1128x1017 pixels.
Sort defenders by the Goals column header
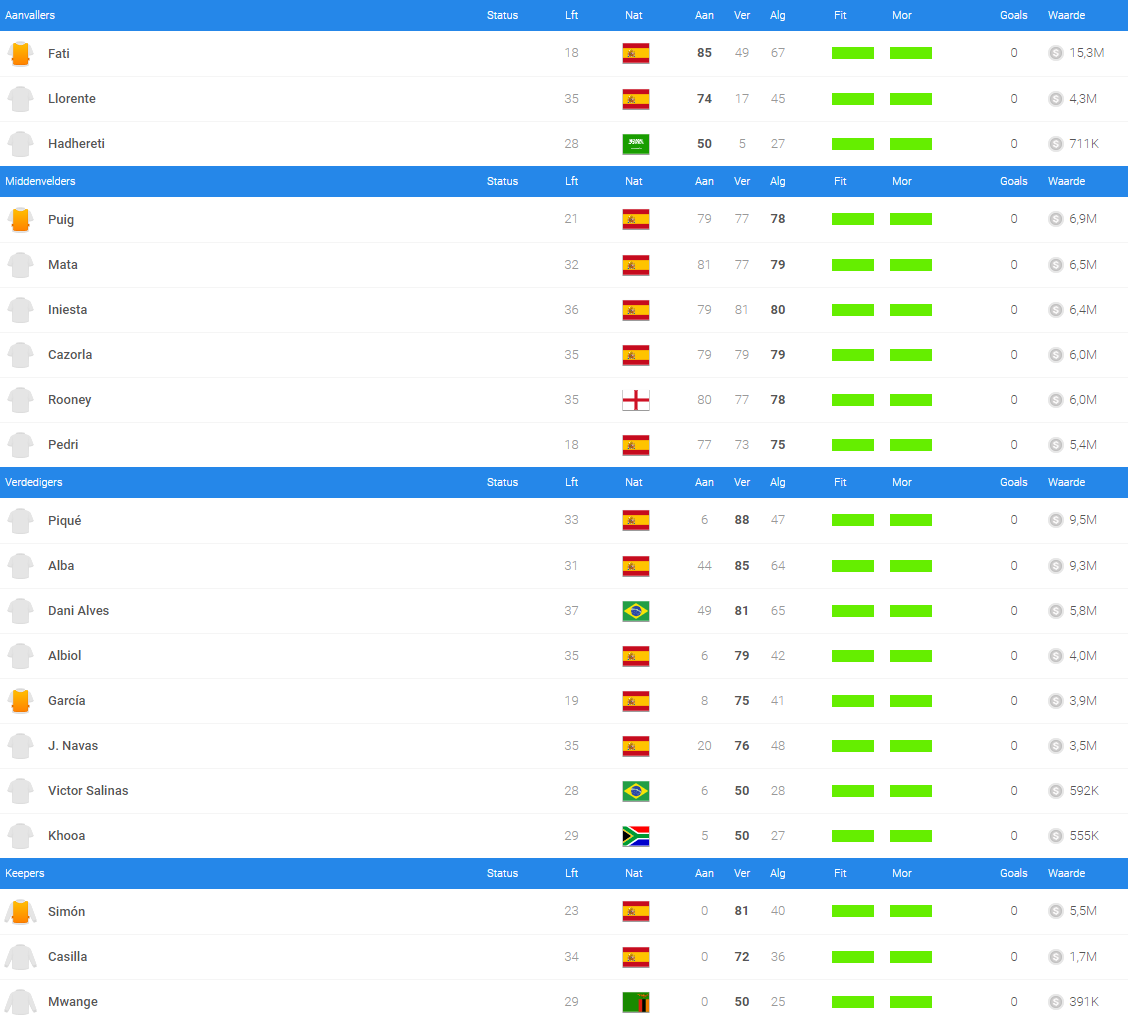coord(1014,482)
